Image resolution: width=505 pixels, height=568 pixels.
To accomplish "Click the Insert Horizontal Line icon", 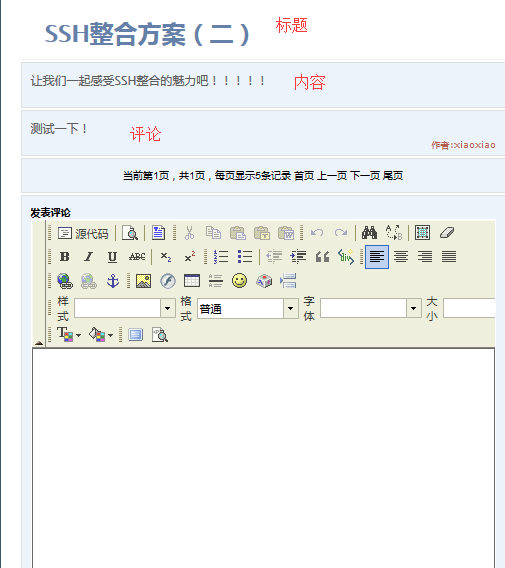I will pos(216,281).
